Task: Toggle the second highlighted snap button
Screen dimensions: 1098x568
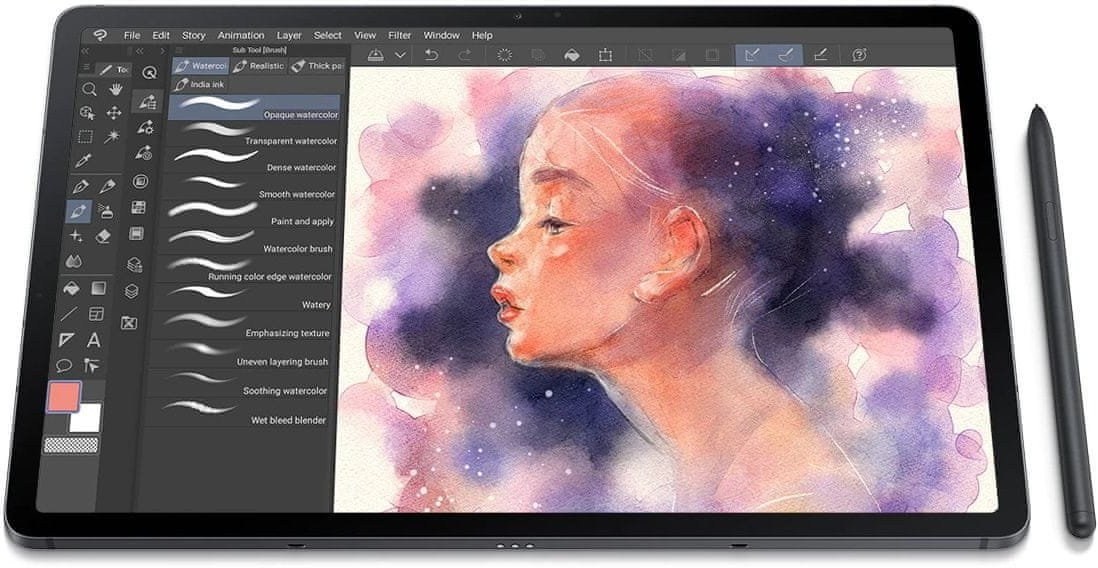Action: 786,55
